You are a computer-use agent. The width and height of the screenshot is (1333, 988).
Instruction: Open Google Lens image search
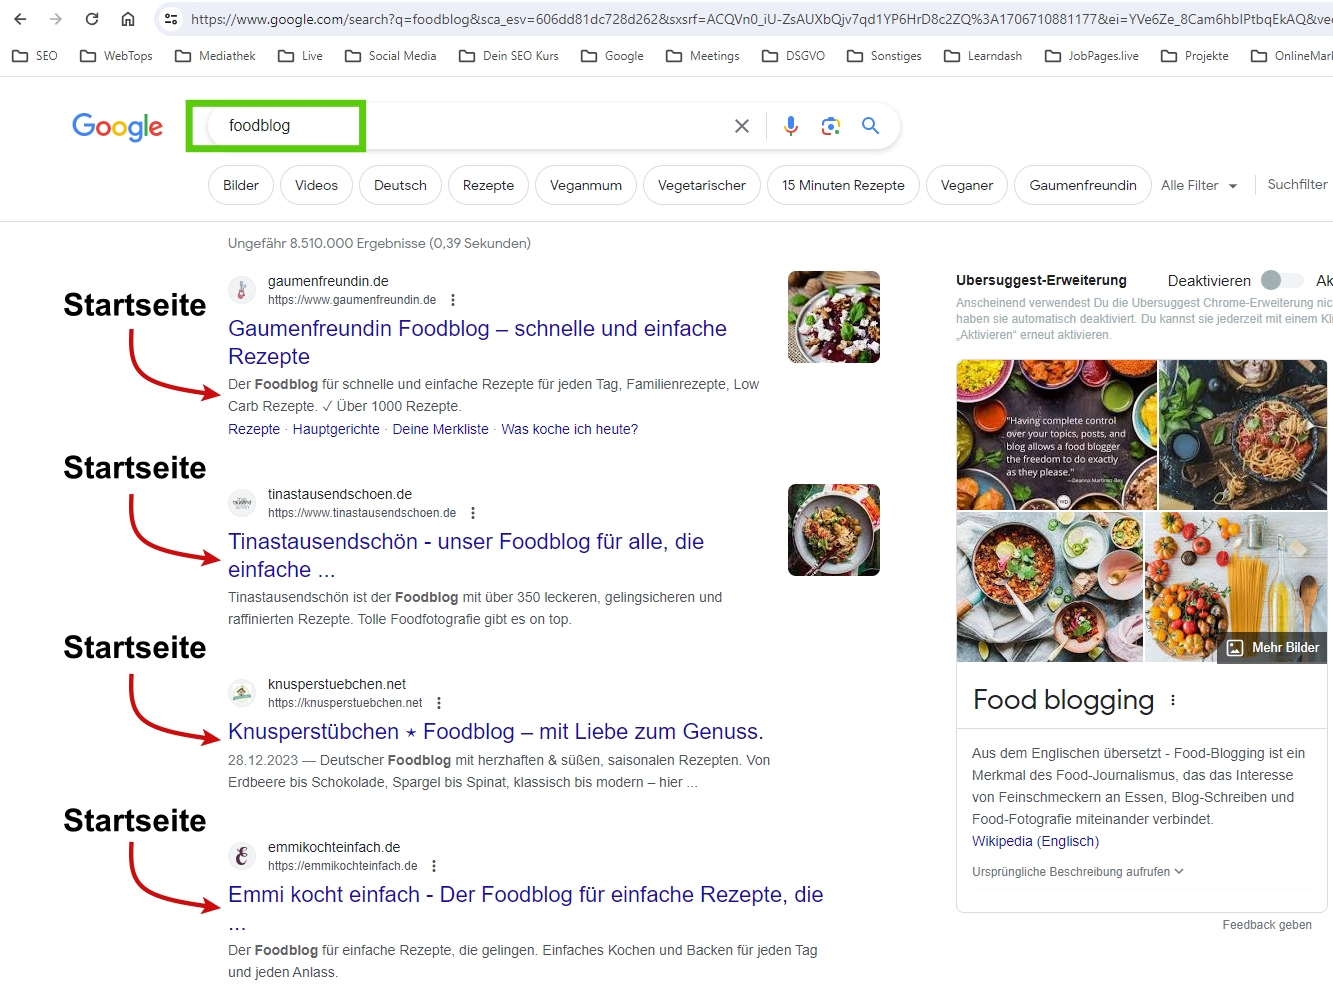pyautogui.click(x=831, y=125)
